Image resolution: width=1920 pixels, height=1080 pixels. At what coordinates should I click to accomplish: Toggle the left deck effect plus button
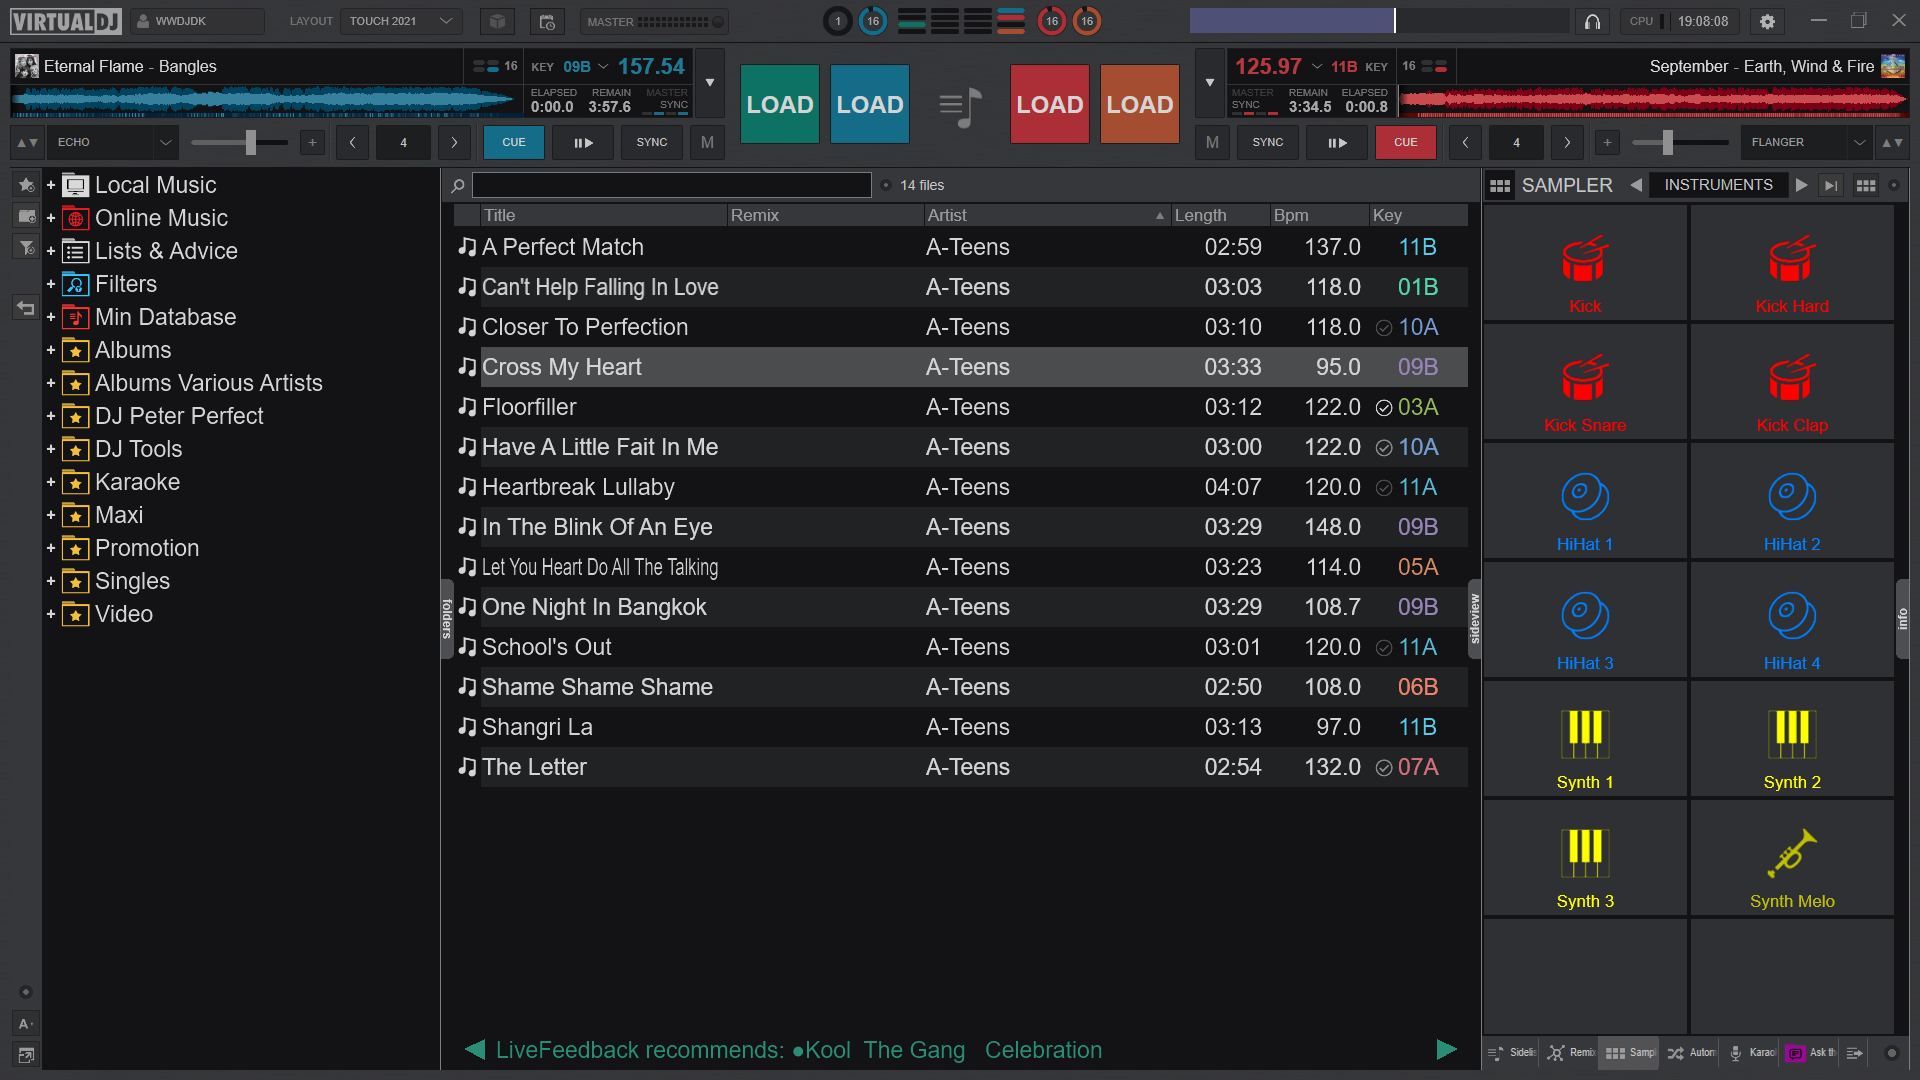(312, 143)
